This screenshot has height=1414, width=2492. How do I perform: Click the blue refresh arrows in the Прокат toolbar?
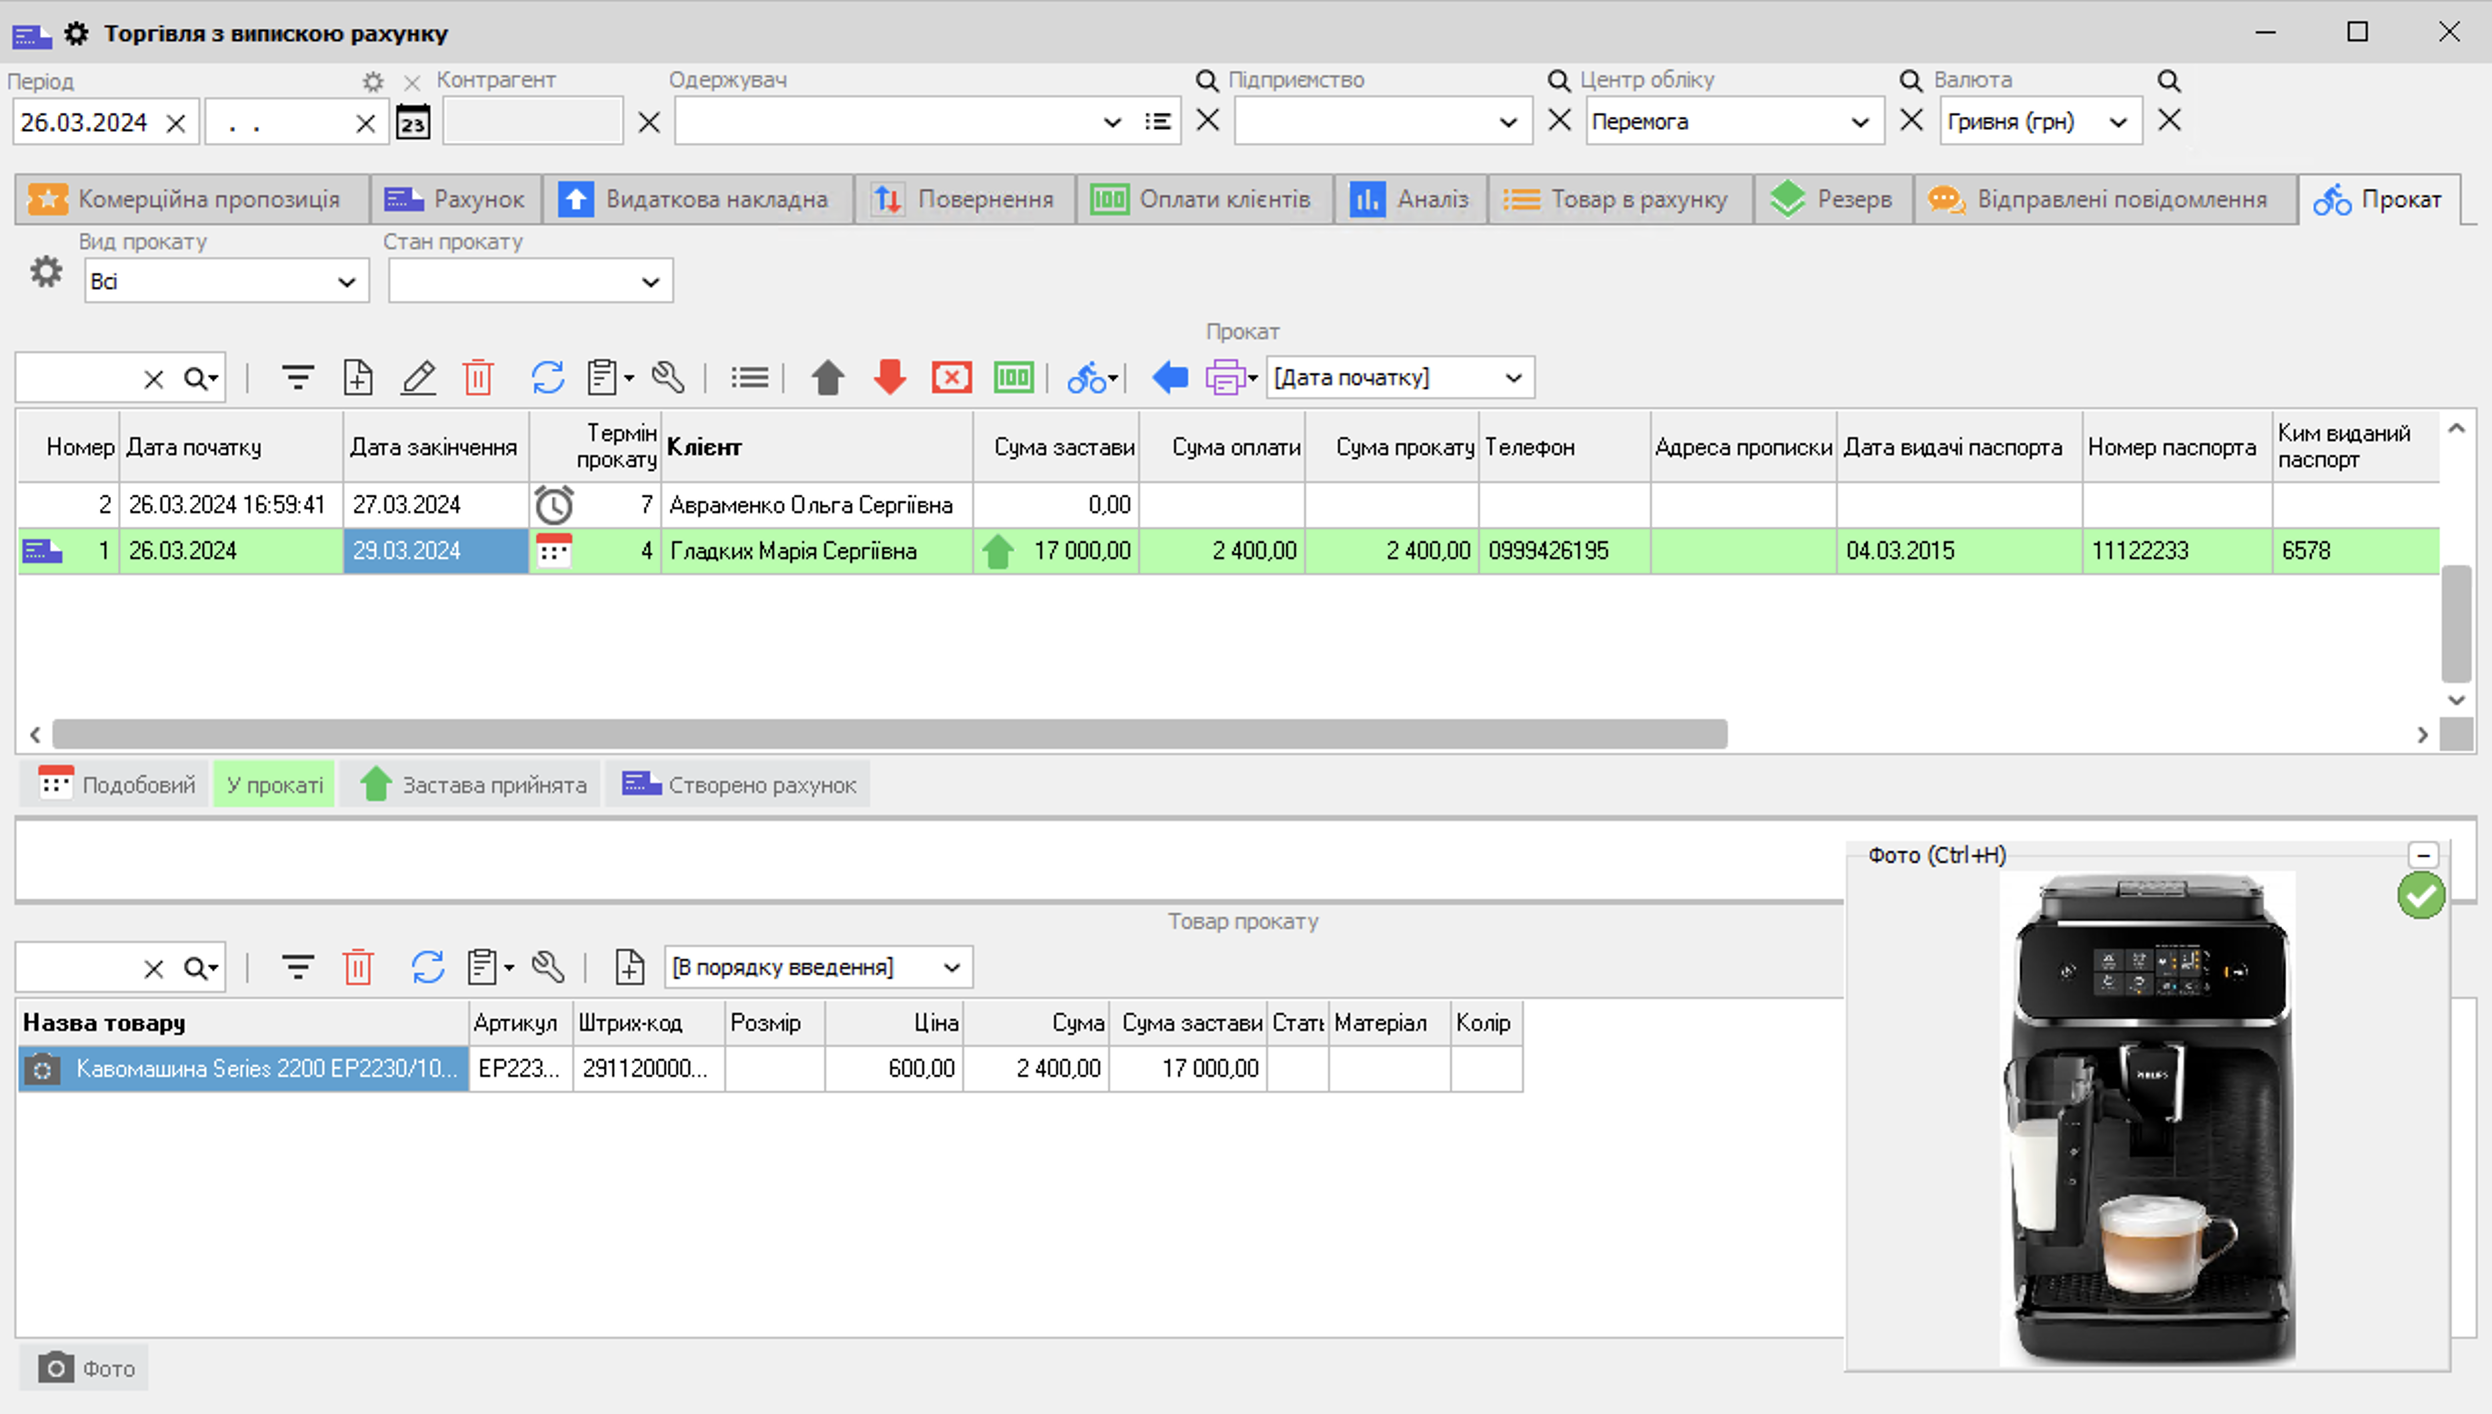pos(547,378)
